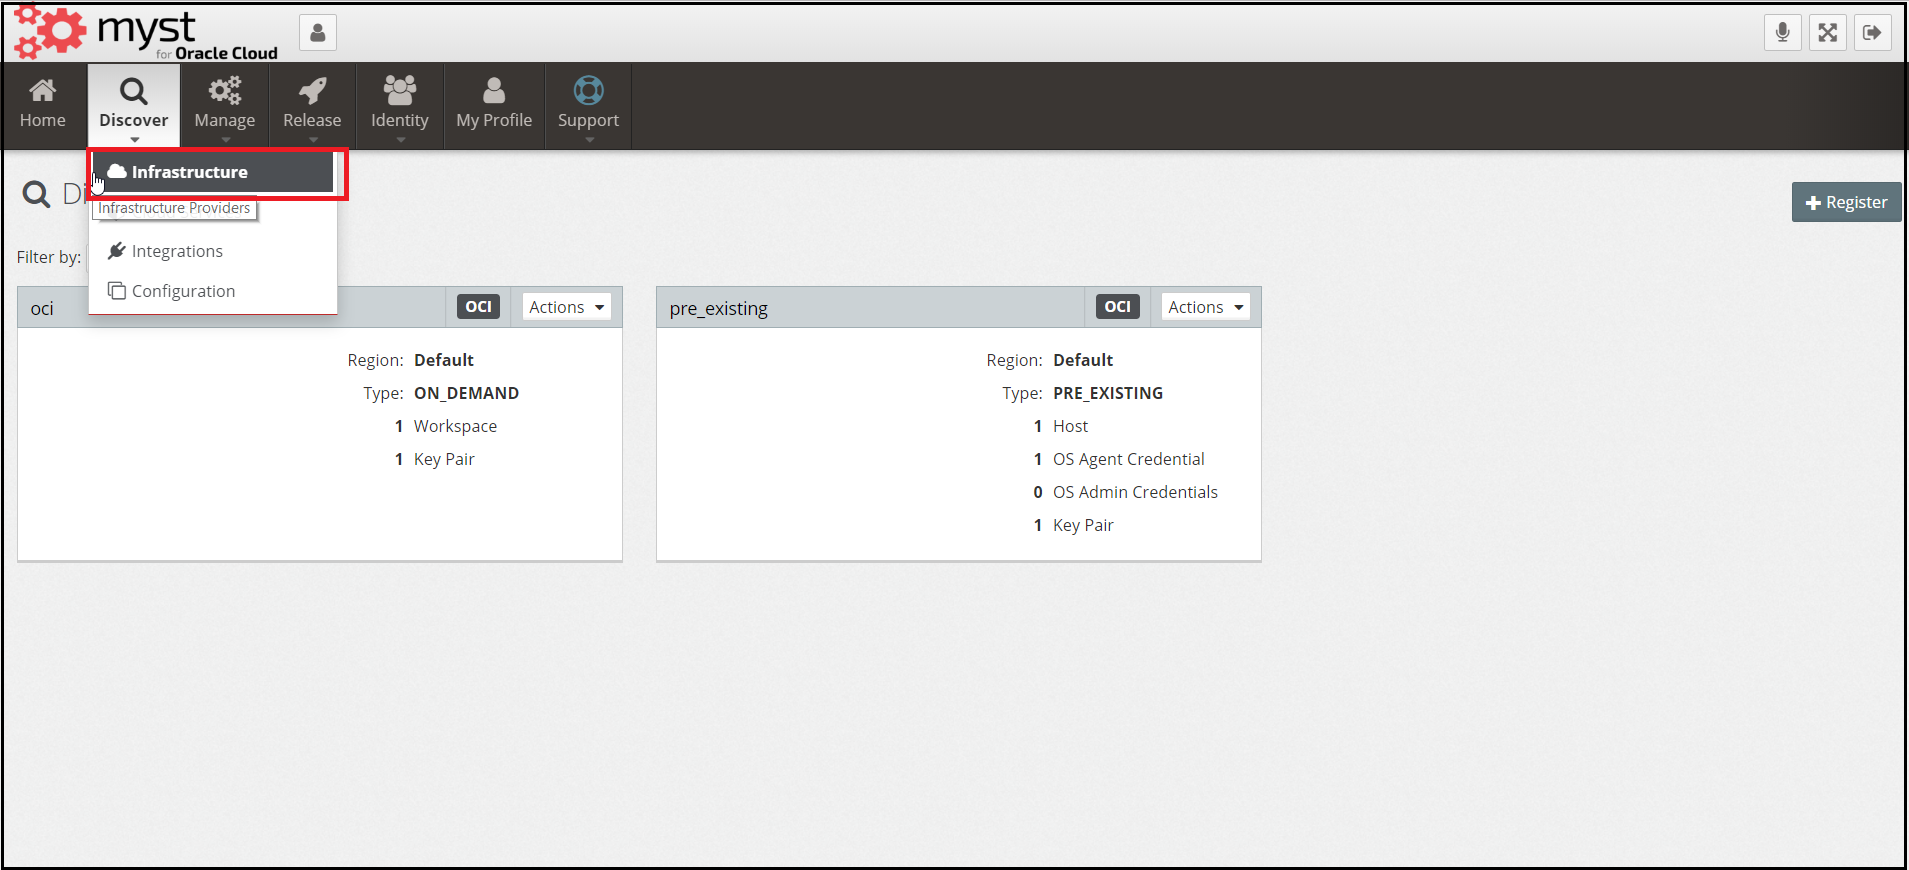This screenshot has width=1909, height=870.
Task: Select Integrations from the Discover menu
Action: tap(177, 251)
